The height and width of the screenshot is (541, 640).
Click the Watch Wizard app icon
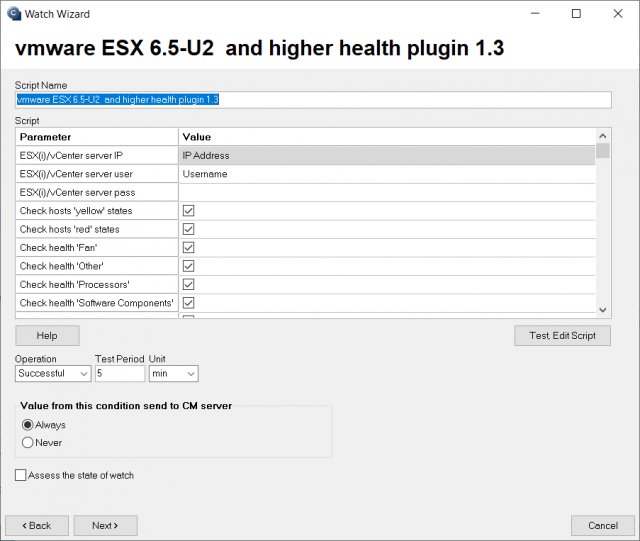(x=14, y=14)
